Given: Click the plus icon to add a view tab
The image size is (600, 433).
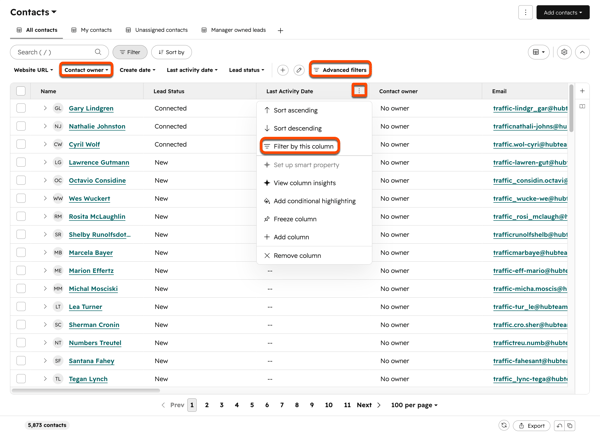Looking at the screenshot, I should 280,30.
